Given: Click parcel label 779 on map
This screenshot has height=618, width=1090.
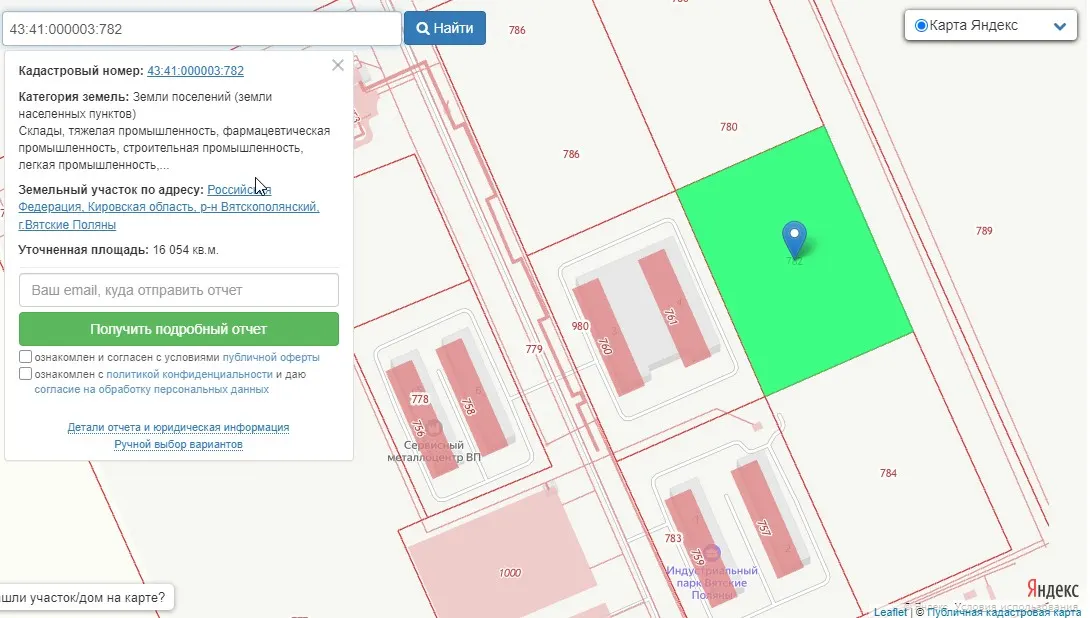Looking at the screenshot, I should (534, 349).
